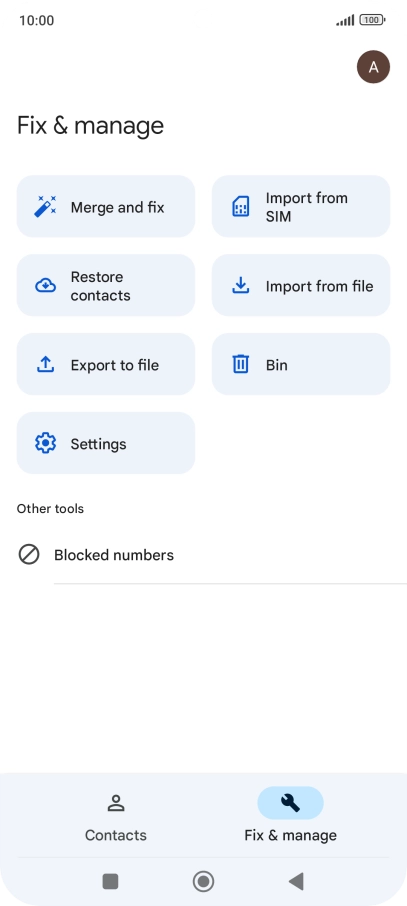Open the Merge and fix card
The width and height of the screenshot is (407, 906).
106,206
